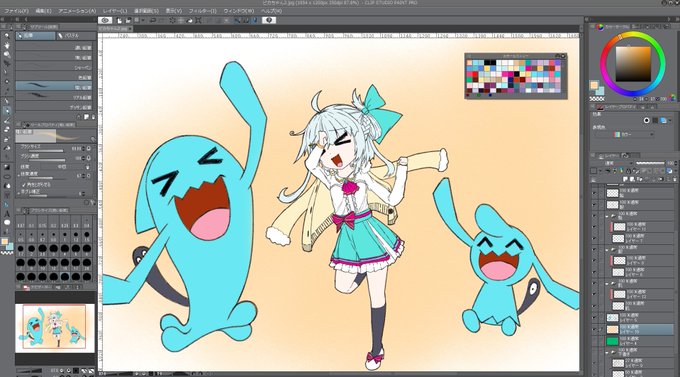
Task: Collapse the bottommost visible layer folder
Action: 607,353
